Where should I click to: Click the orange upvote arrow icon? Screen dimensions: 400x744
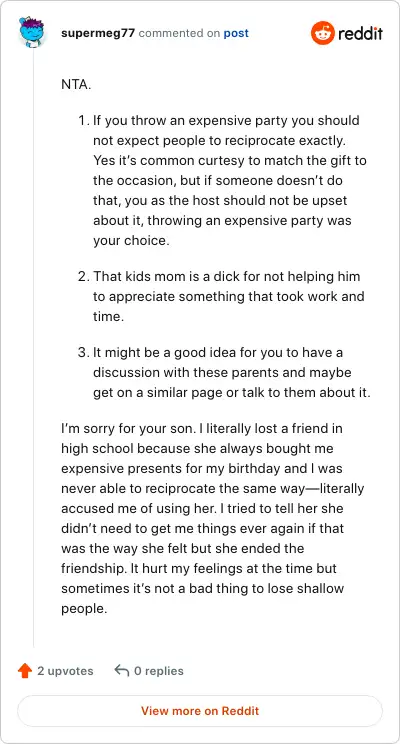pos(25,671)
